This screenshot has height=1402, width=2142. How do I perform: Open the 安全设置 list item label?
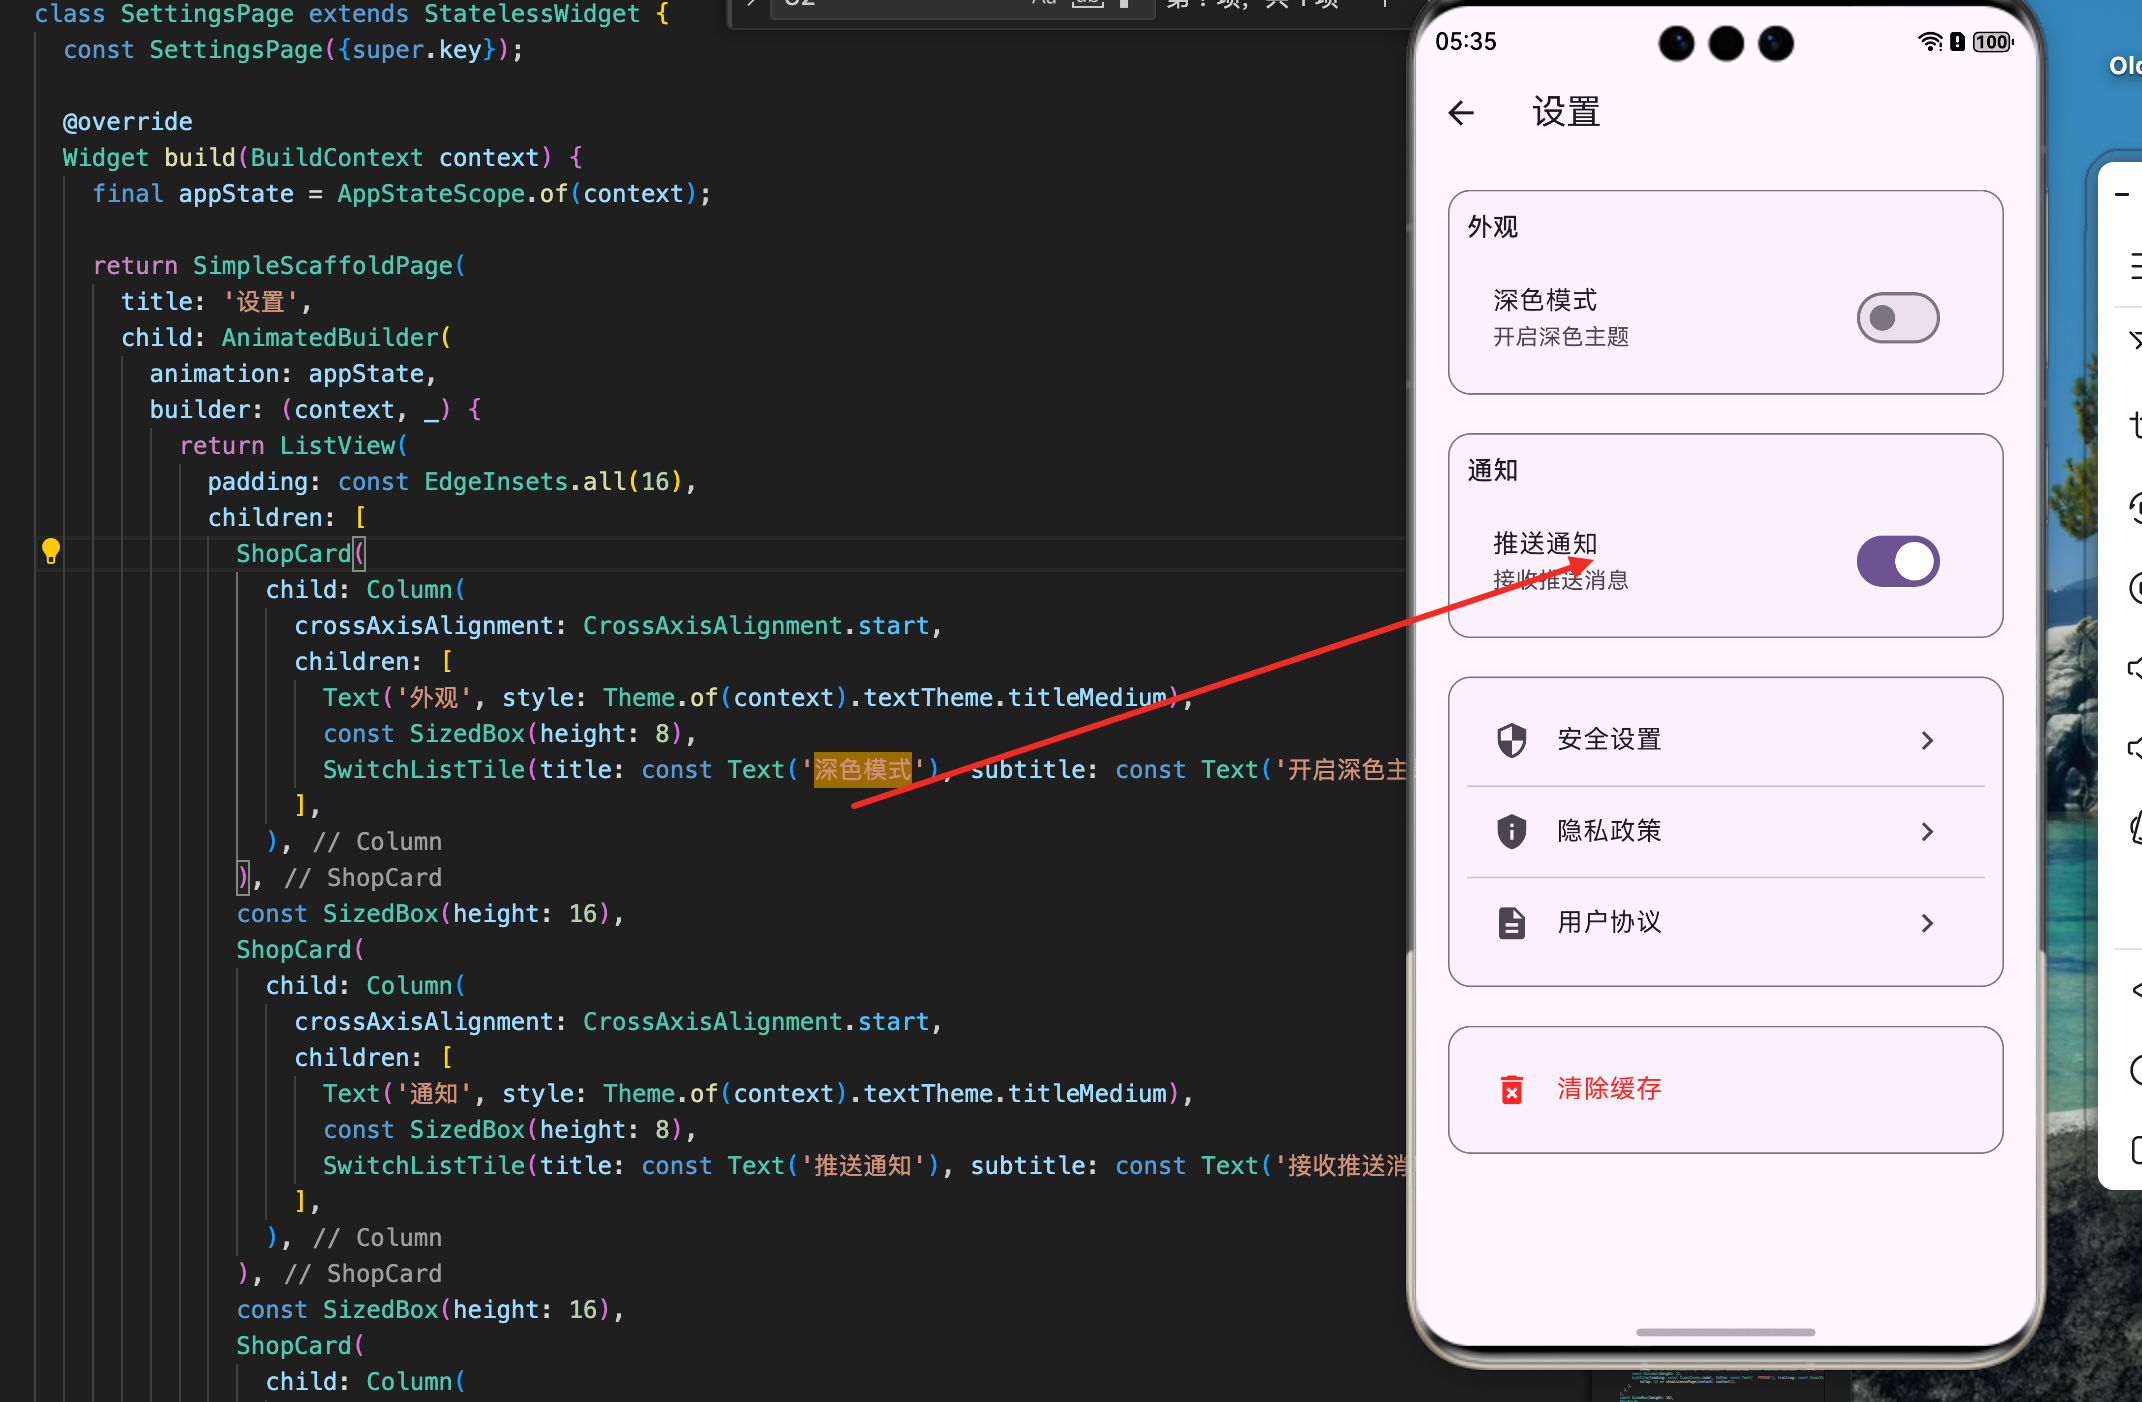(x=1608, y=740)
